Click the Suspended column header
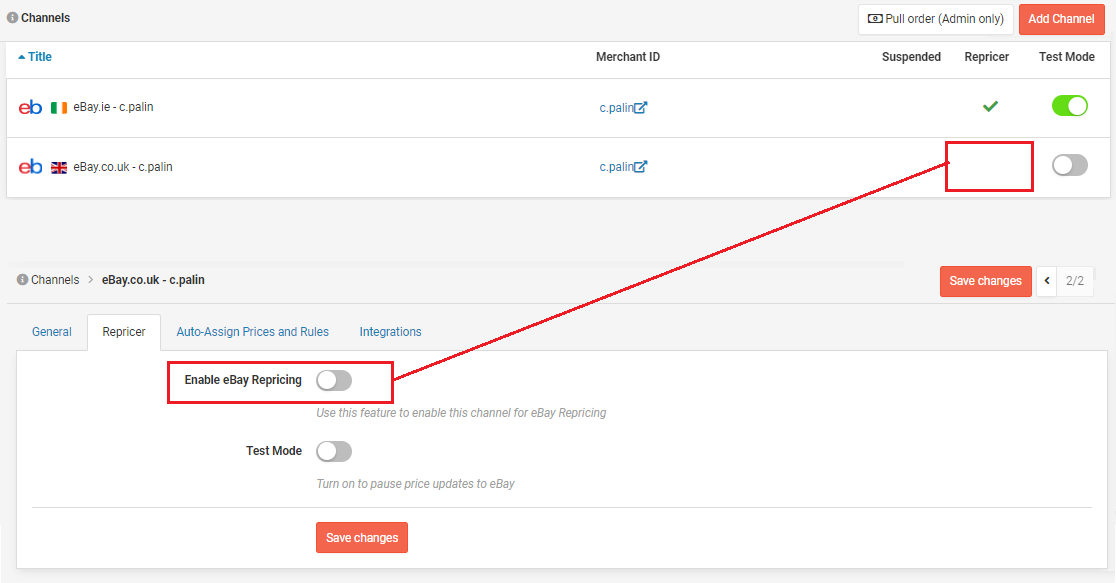The height and width of the screenshot is (583, 1116). (x=911, y=57)
